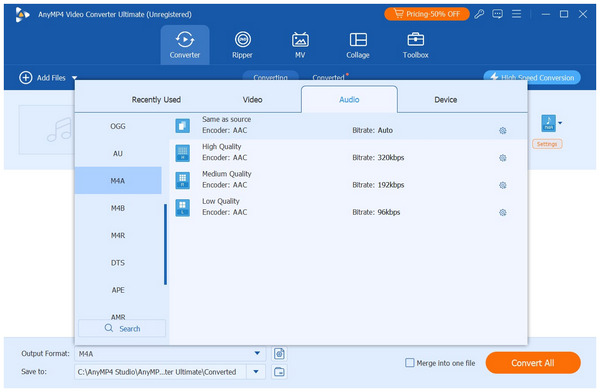Select OGG format in list
This screenshot has width=600, height=392.
point(118,126)
